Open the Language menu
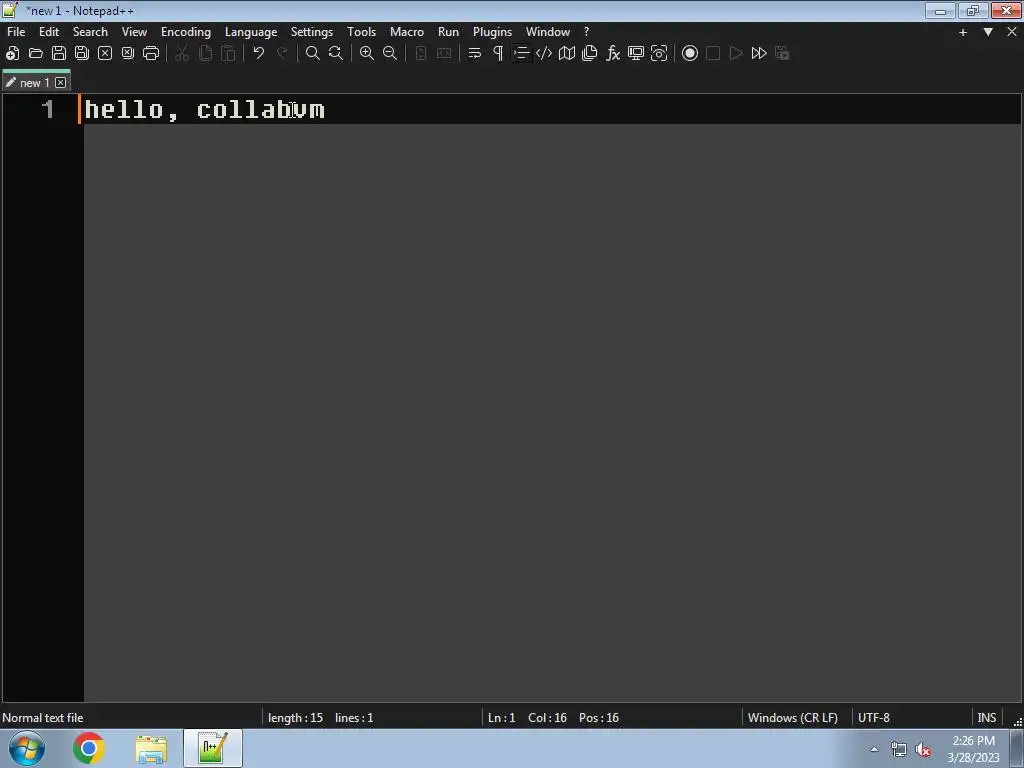The height and width of the screenshot is (768, 1024). coord(251,32)
